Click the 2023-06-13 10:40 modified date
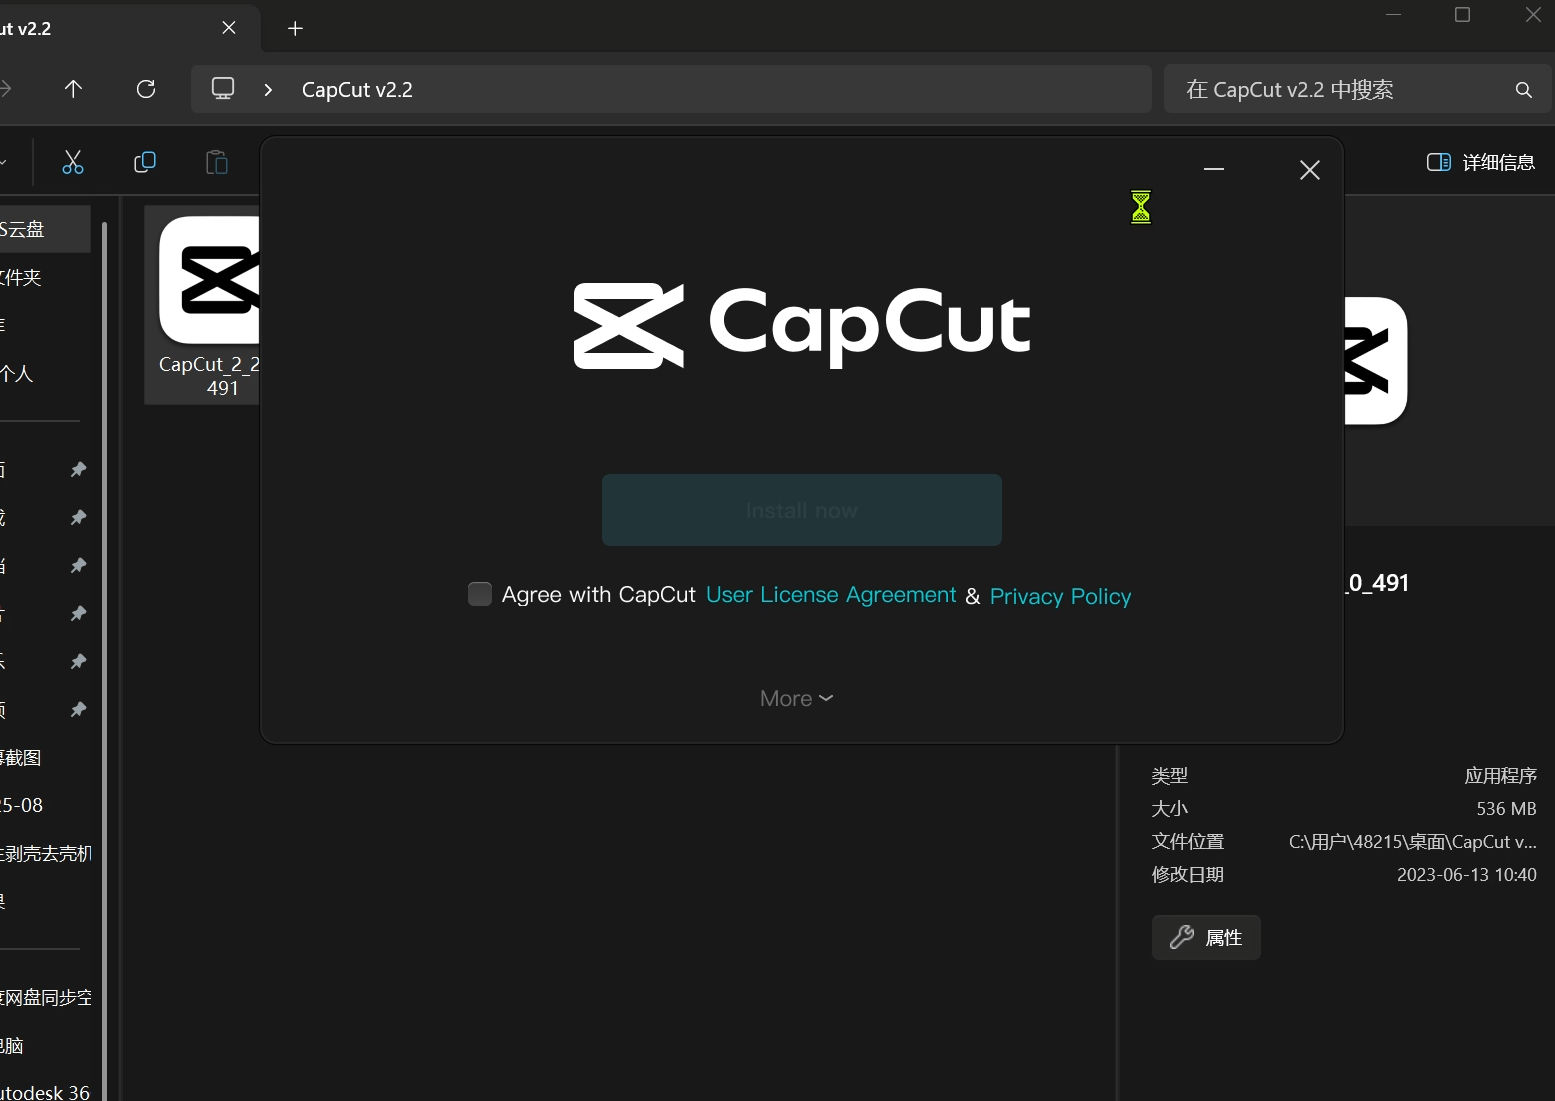Image resolution: width=1555 pixels, height=1101 pixels. [1466, 875]
